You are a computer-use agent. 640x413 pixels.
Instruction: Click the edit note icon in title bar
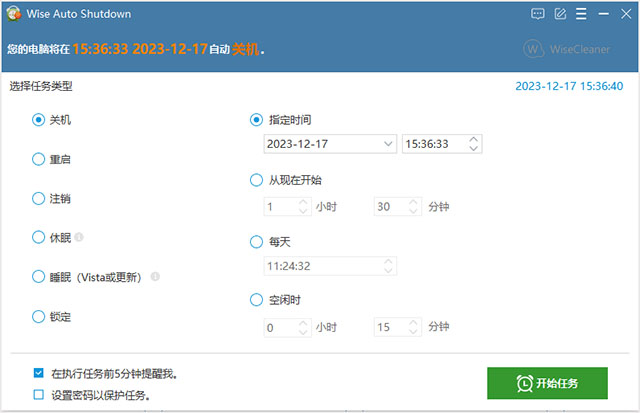(x=560, y=14)
